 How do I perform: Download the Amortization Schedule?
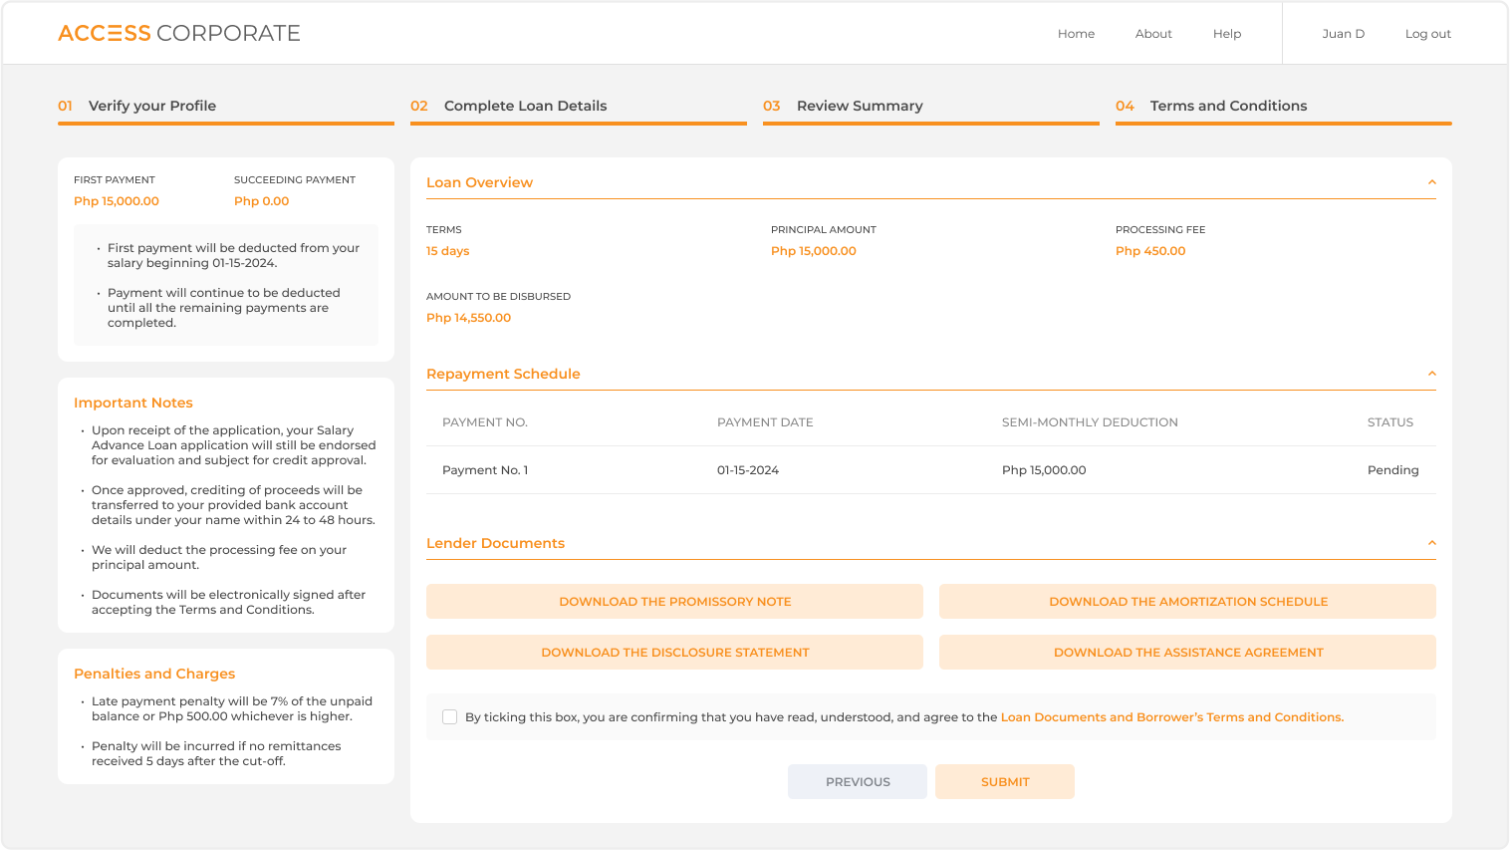(1188, 602)
